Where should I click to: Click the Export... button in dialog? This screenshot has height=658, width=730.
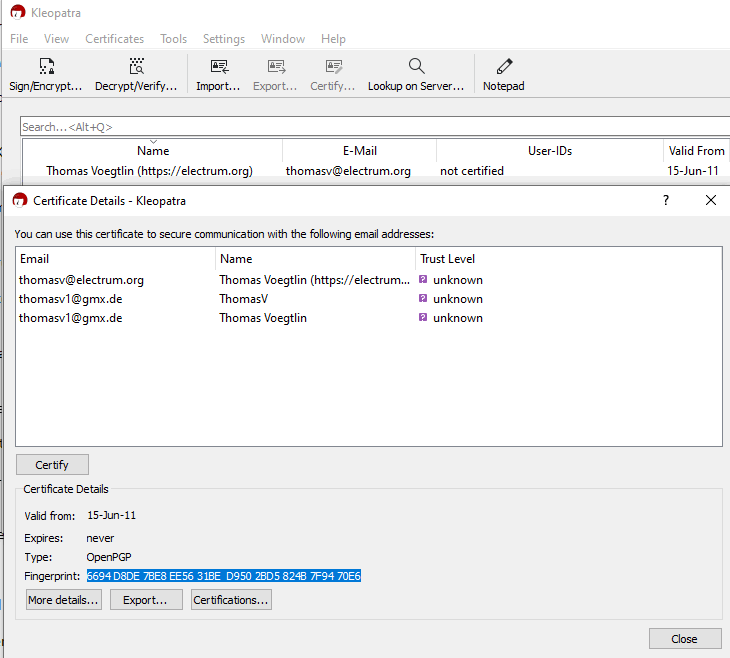(146, 600)
